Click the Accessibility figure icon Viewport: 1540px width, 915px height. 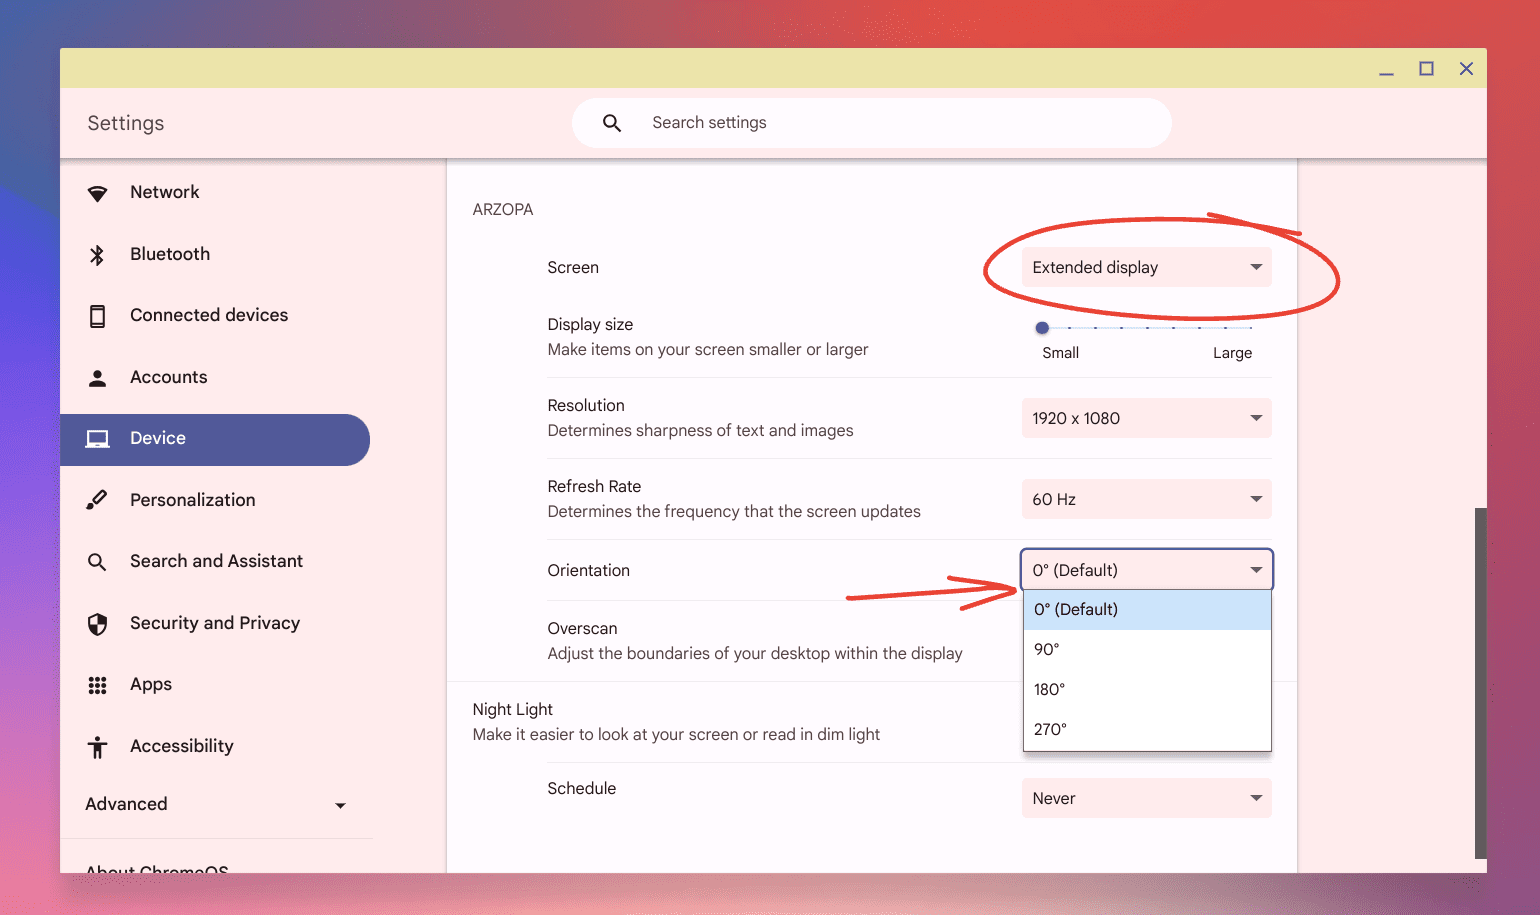tap(97, 747)
